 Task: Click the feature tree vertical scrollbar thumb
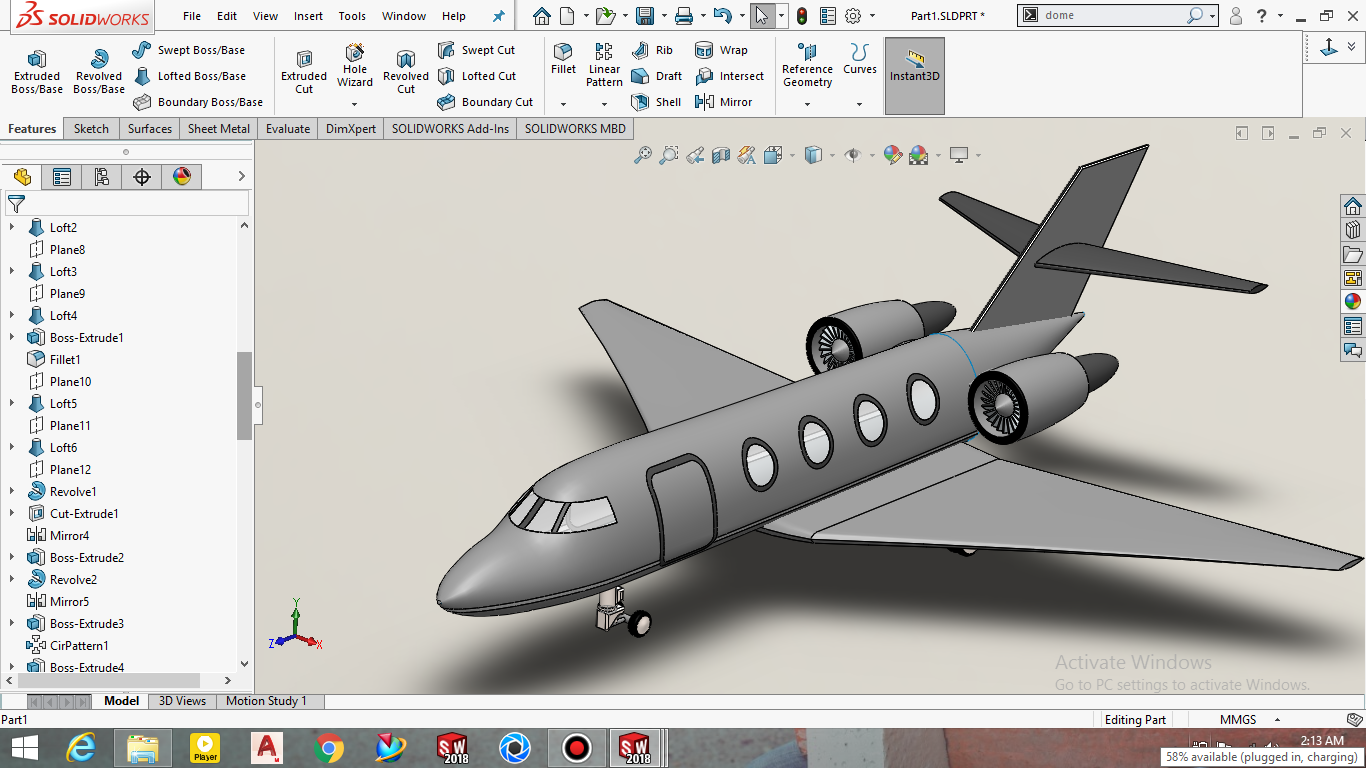click(244, 396)
